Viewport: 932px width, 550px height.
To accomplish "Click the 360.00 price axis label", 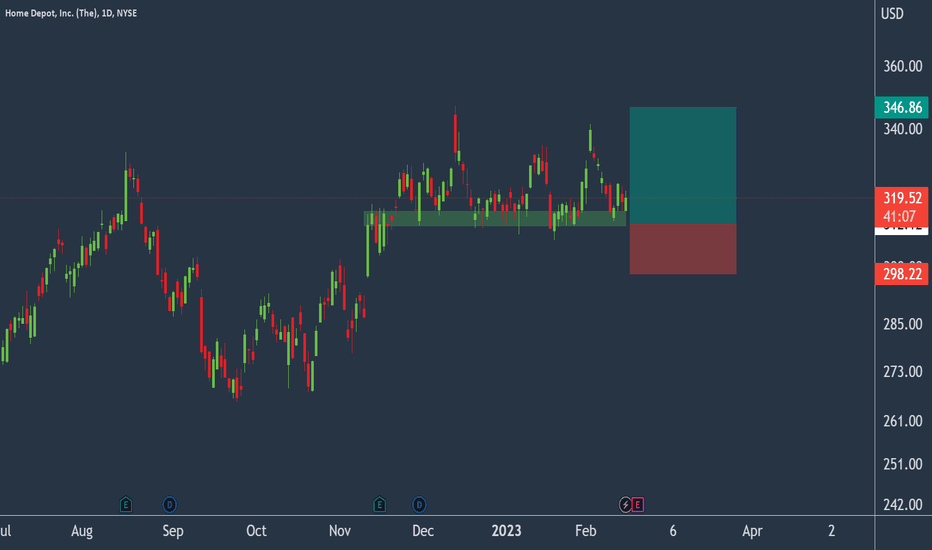I will (x=903, y=66).
